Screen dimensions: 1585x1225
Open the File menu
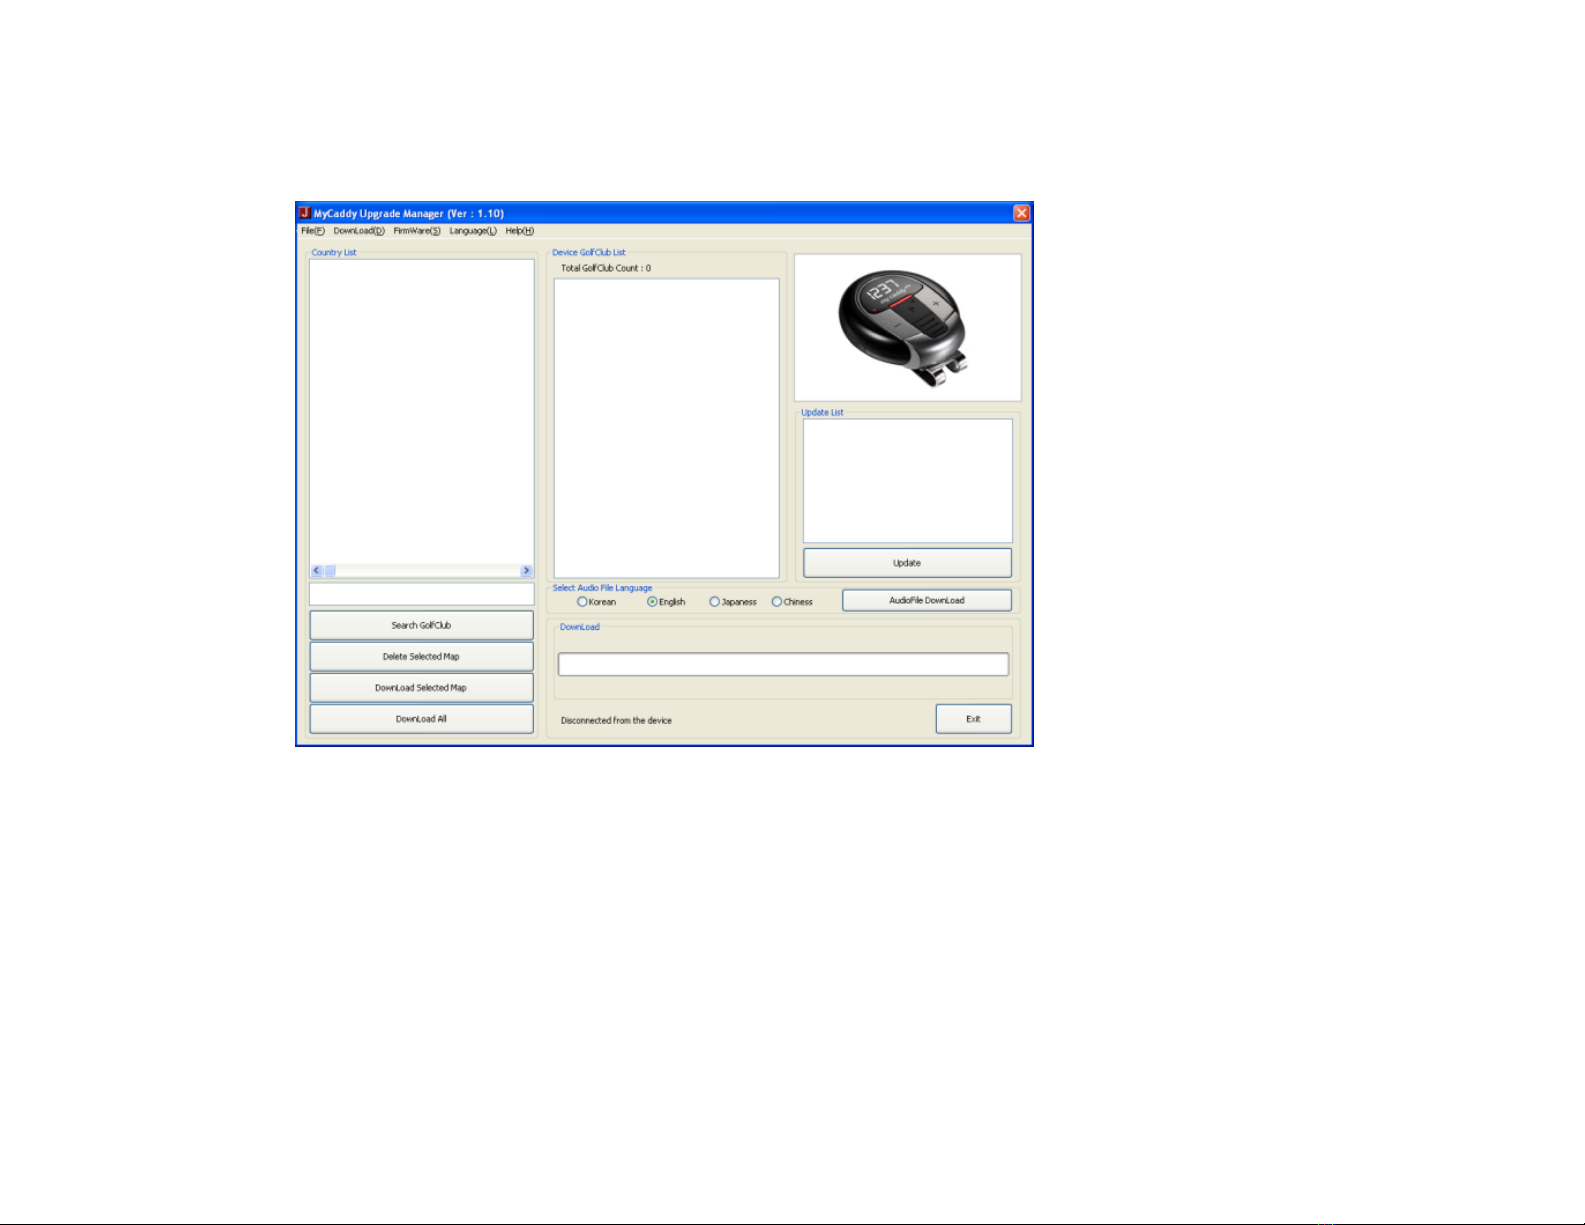point(312,231)
